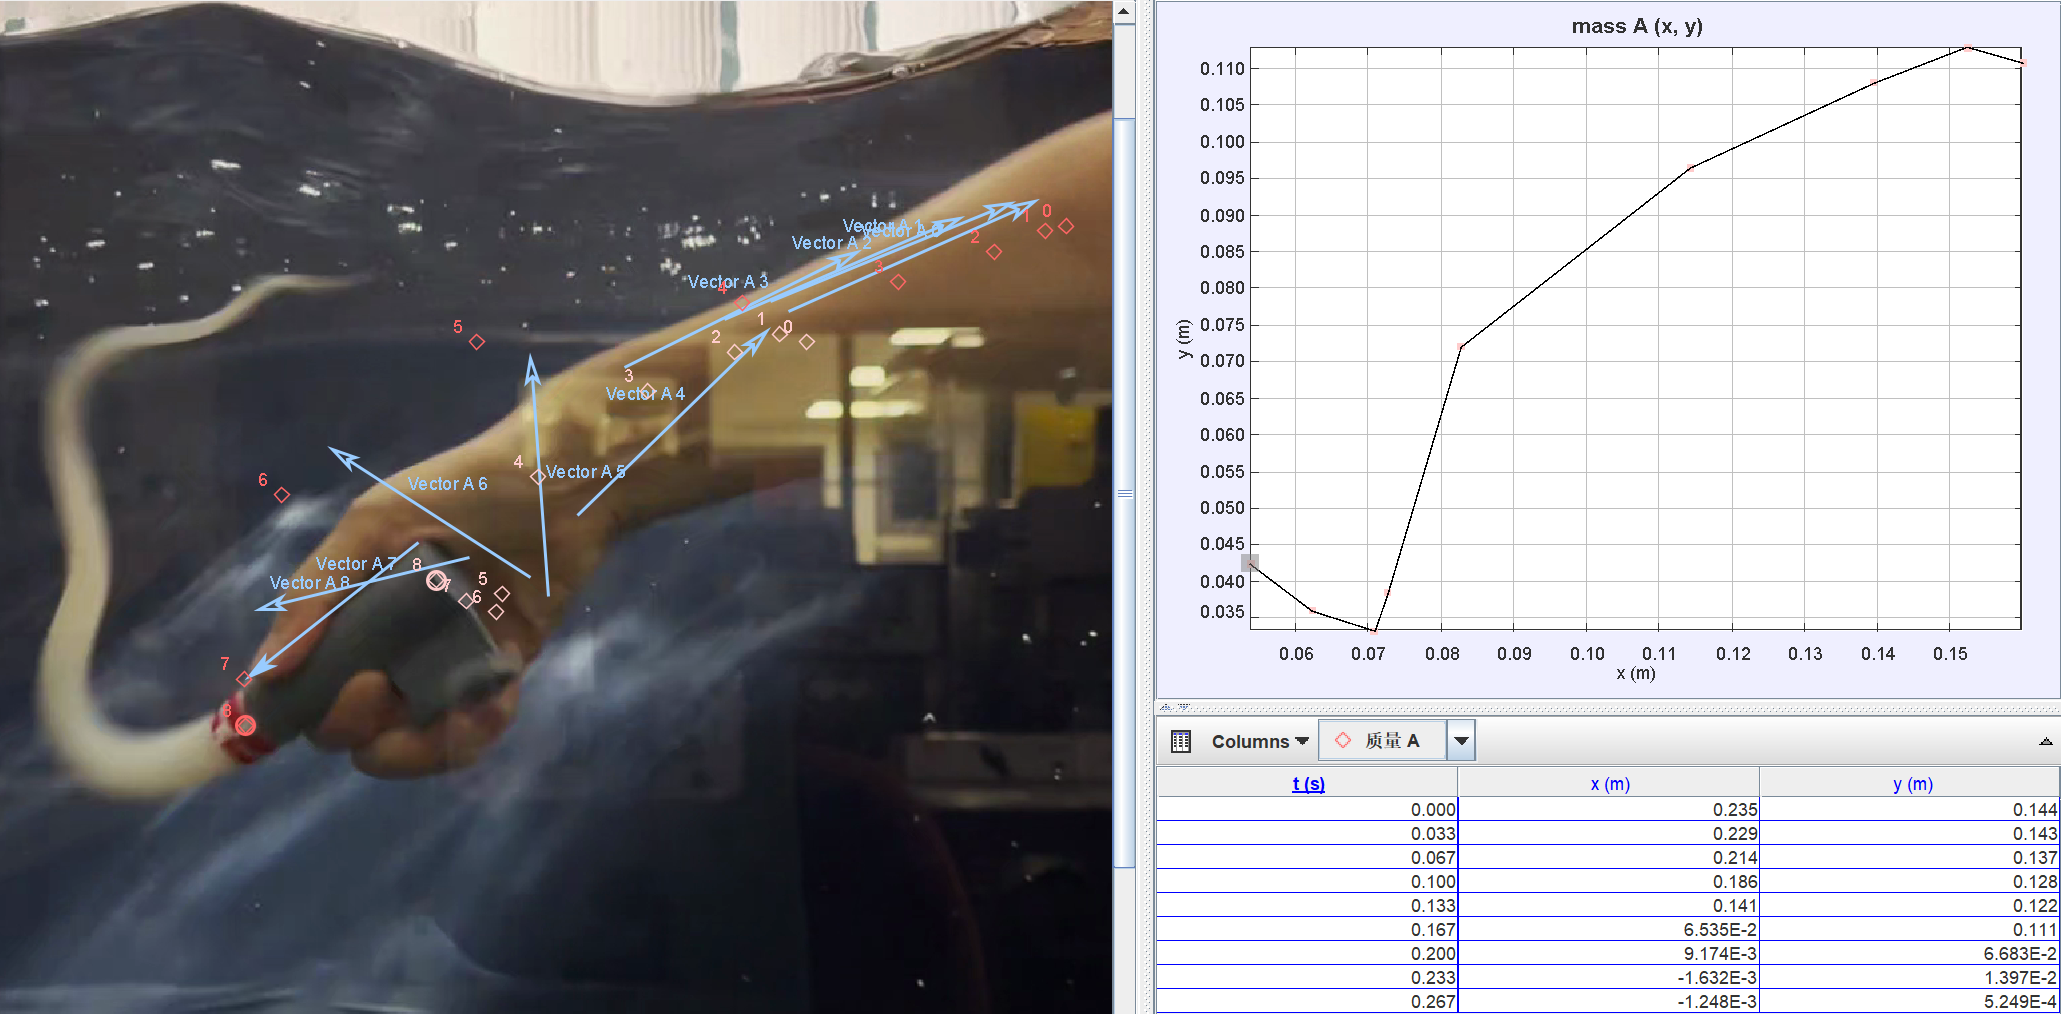Click the red circled marker 8 on the hose end
This screenshot has height=1014, width=2061.
tap(245, 725)
